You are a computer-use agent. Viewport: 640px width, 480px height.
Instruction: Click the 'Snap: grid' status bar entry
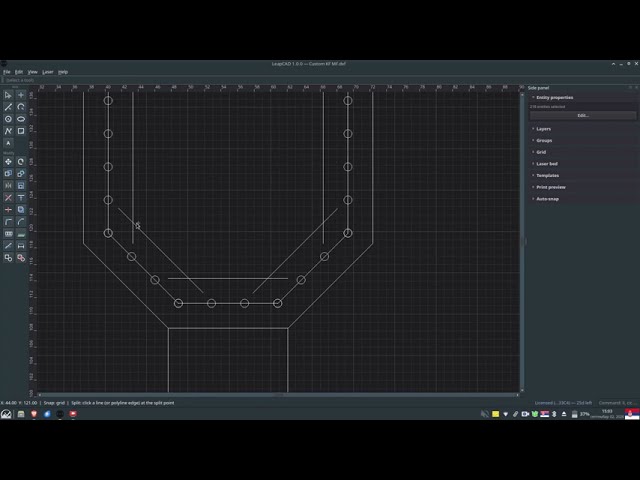54,403
